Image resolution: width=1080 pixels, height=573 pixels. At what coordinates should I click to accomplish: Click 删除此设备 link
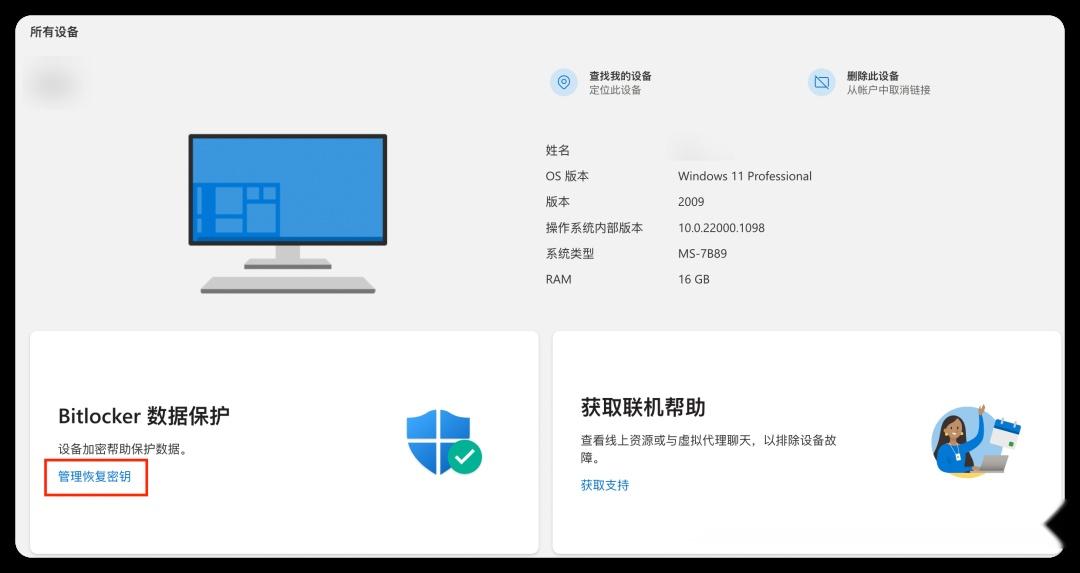[873, 76]
